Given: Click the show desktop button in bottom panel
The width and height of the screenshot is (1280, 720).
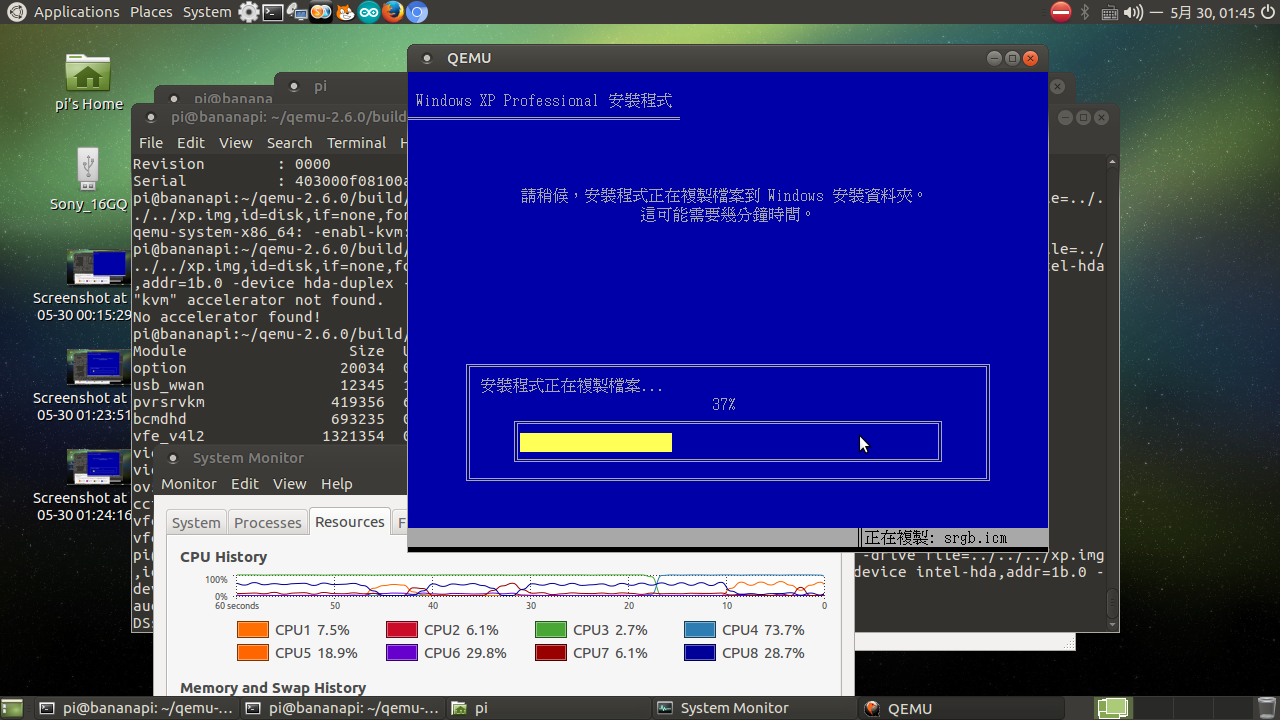Looking at the screenshot, I should click(x=14, y=708).
